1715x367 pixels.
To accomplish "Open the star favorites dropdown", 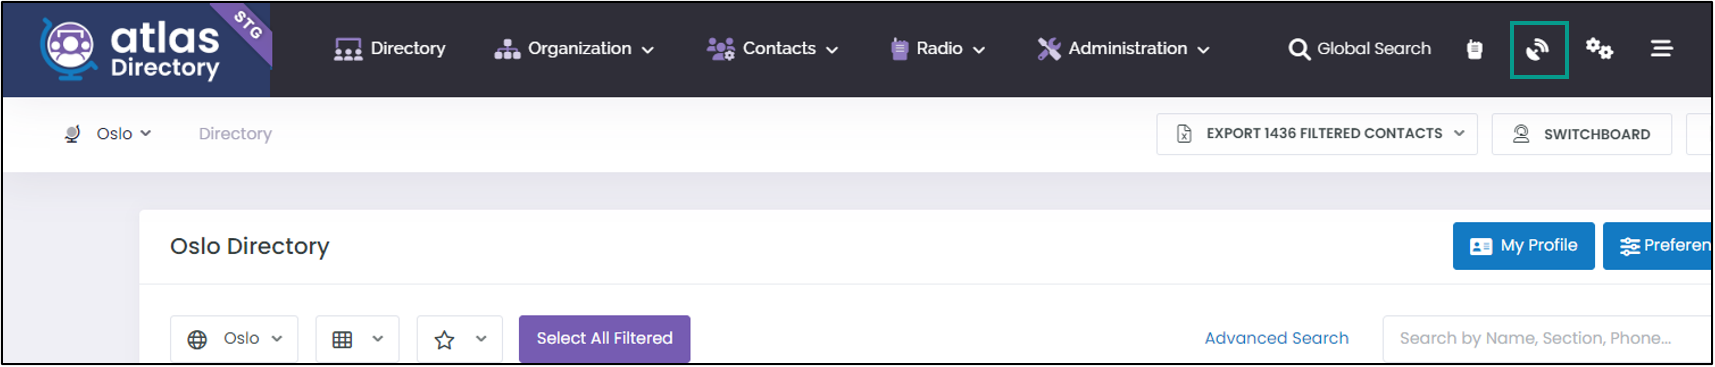I will coord(459,339).
